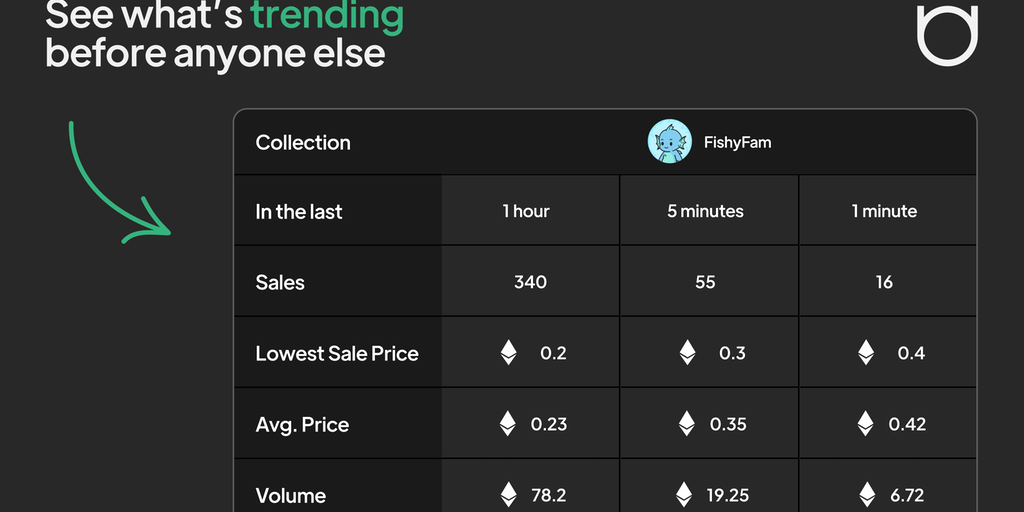Click the Ethereum icon beside 0.2
The height and width of the screenshot is (512, 1024).
point(509,353)
